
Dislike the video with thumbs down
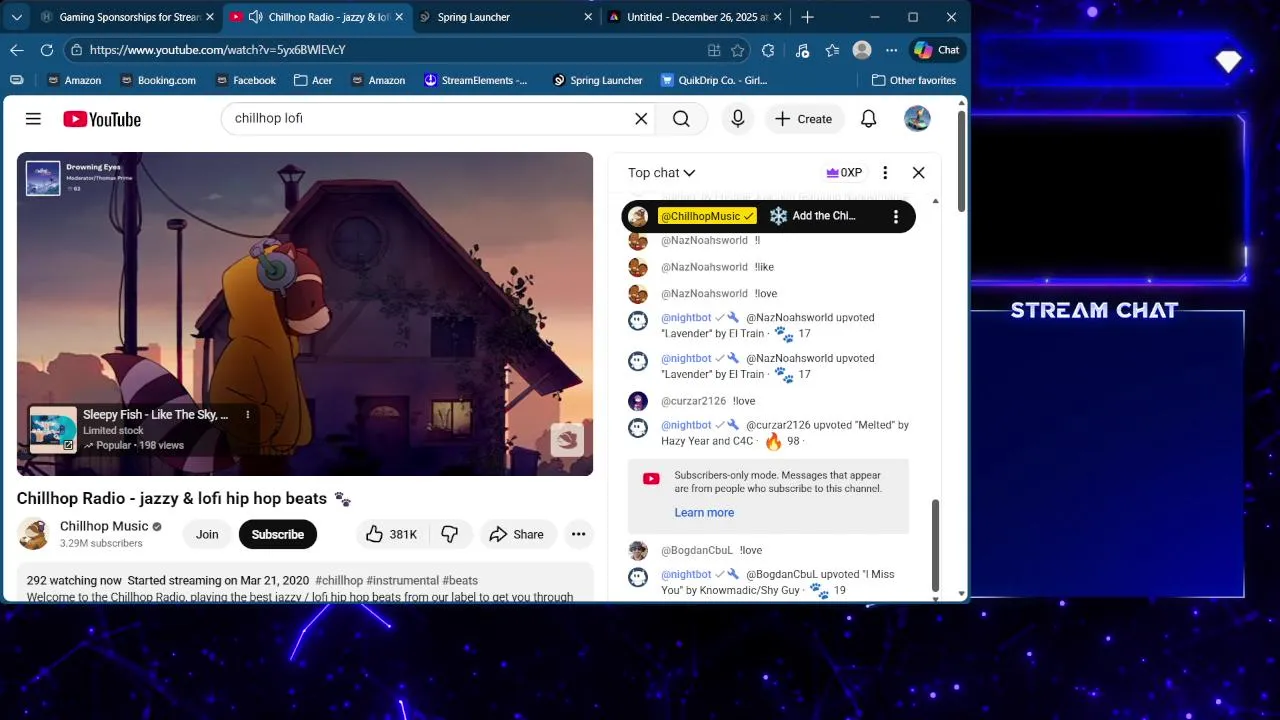coord(450,534)
